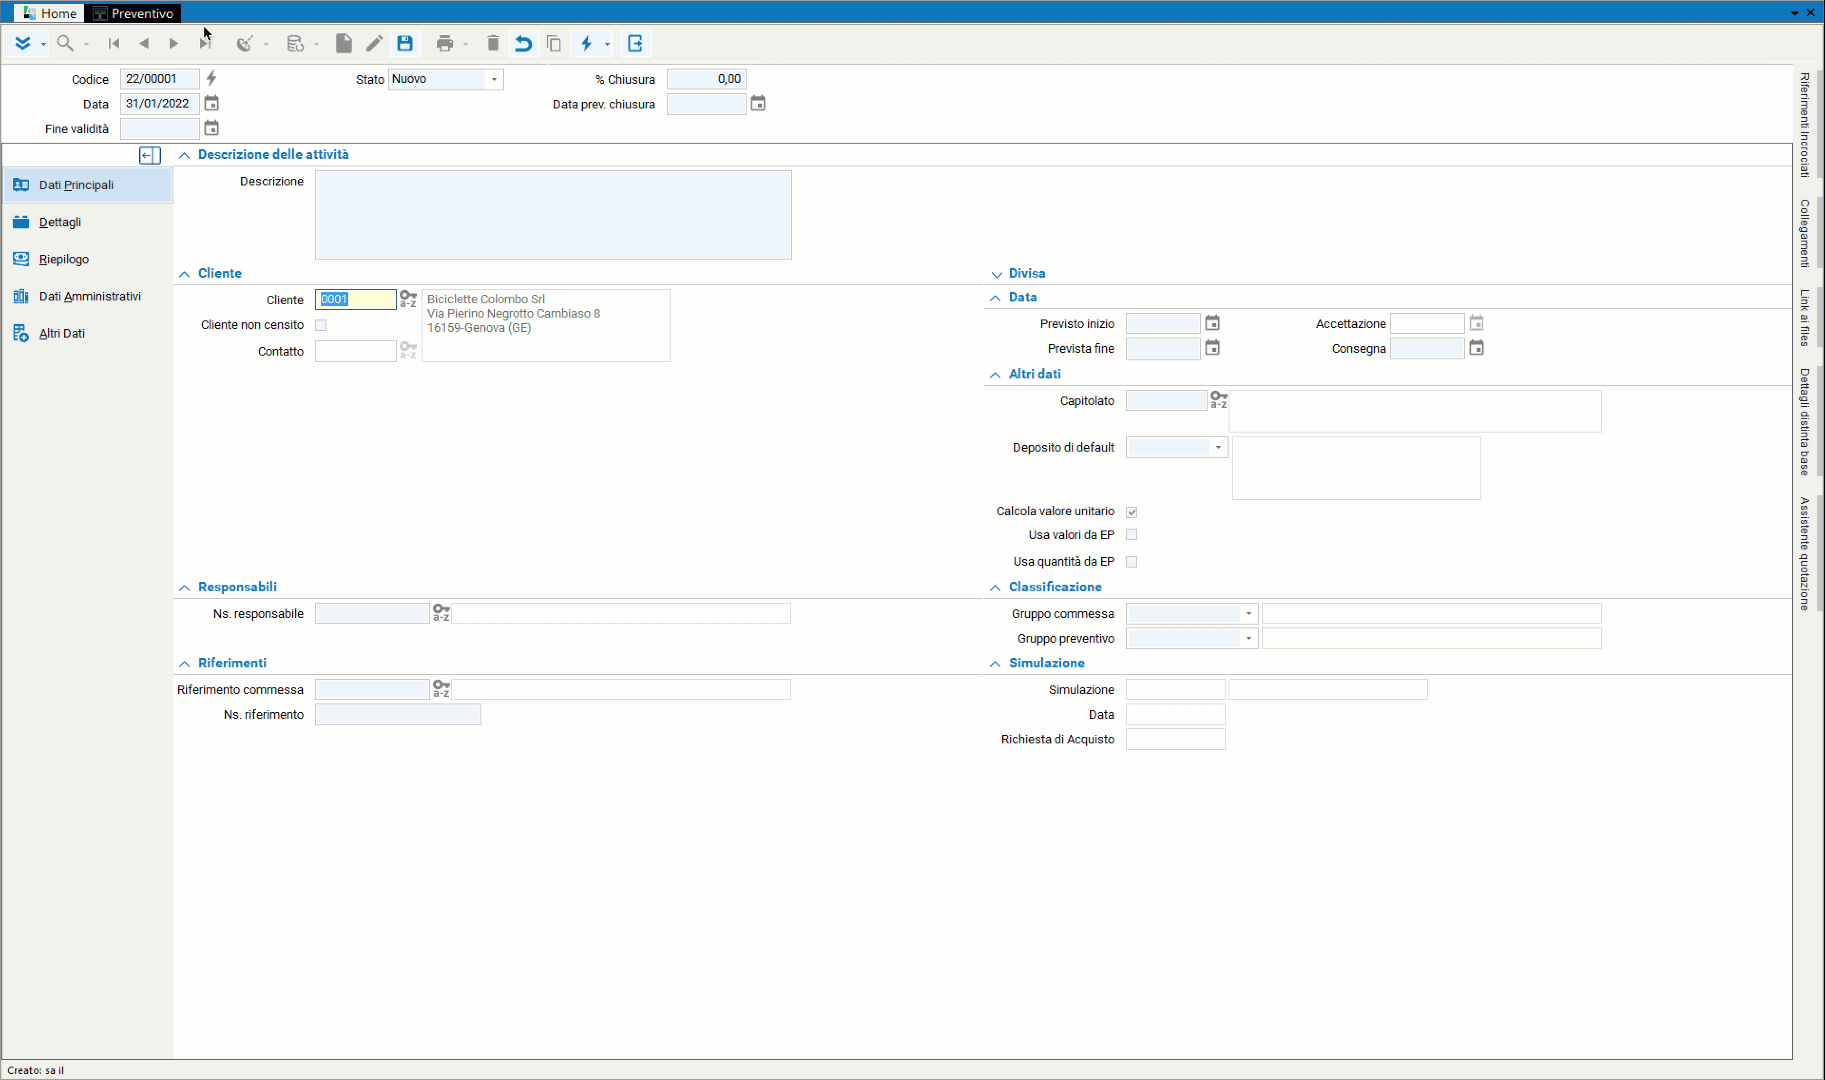This screenshot has height=1080, width=1825.
Task: Open Link ai files side panel
Action: (x=1805, y=318)
